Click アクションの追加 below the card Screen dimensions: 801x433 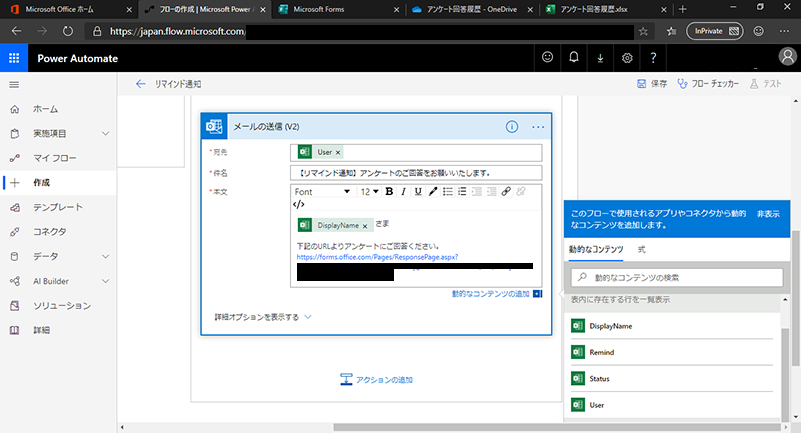[x=376, y=379]
